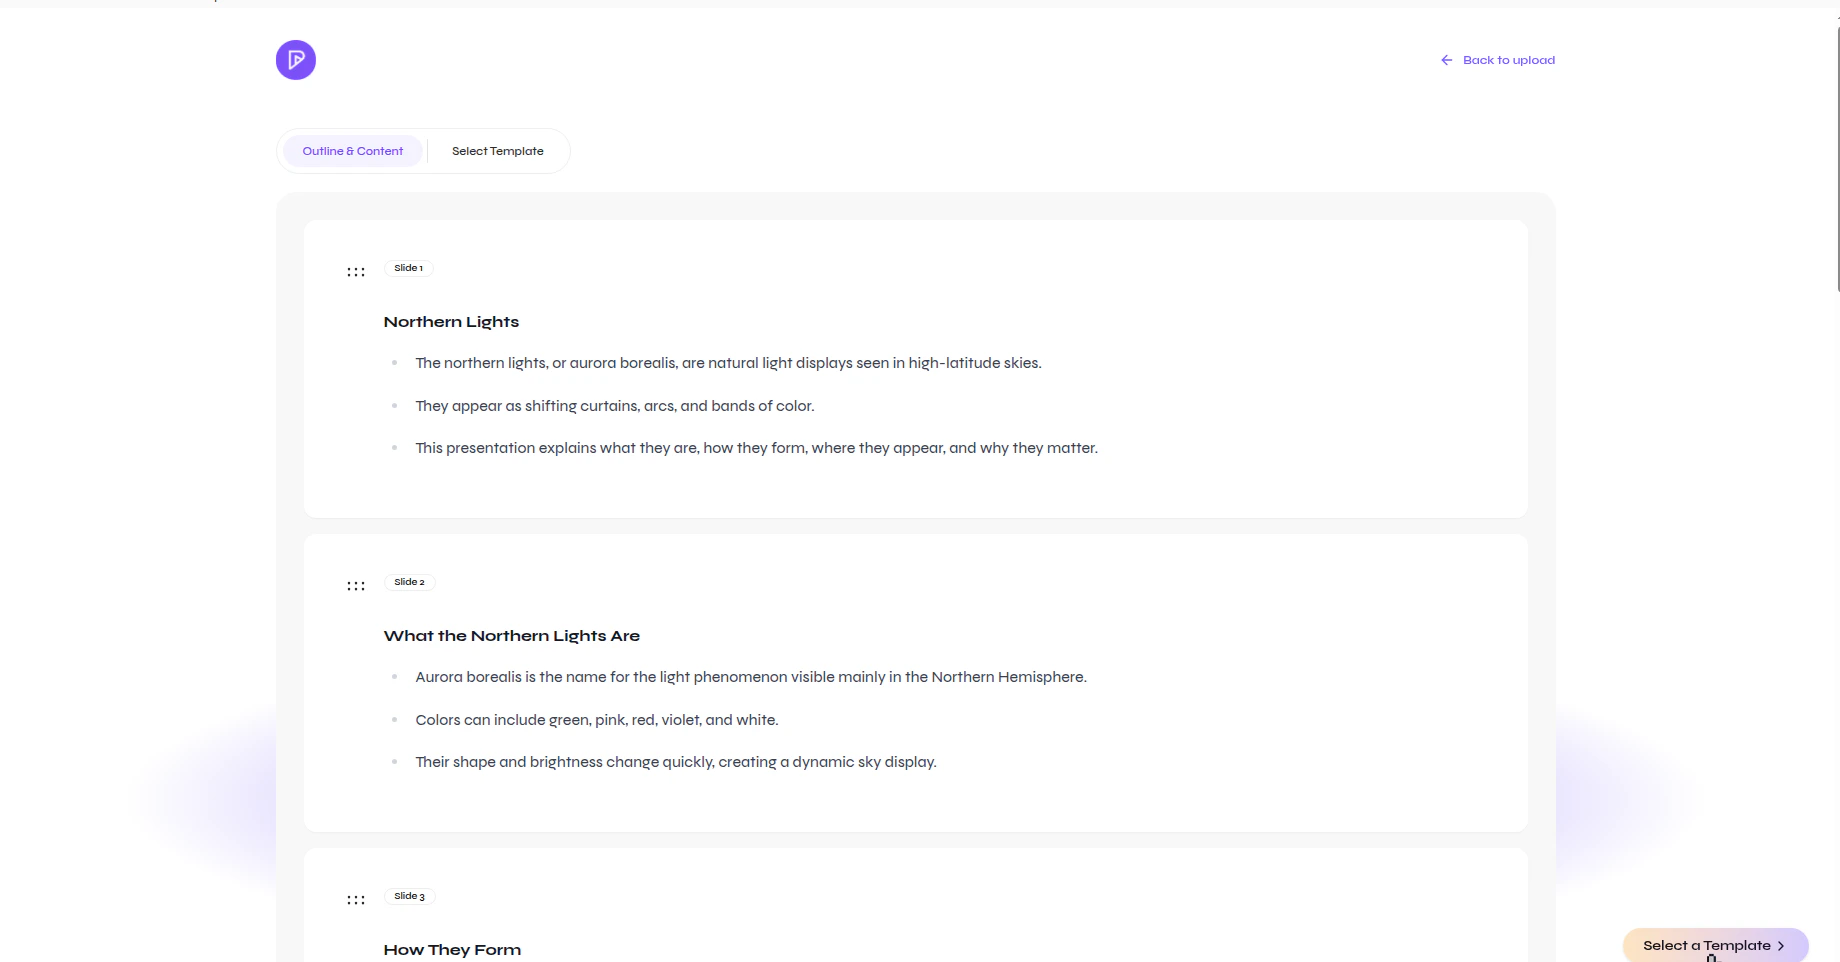Switch to the Select Template tab
The image size is (1840, 962).
[497, 150]
